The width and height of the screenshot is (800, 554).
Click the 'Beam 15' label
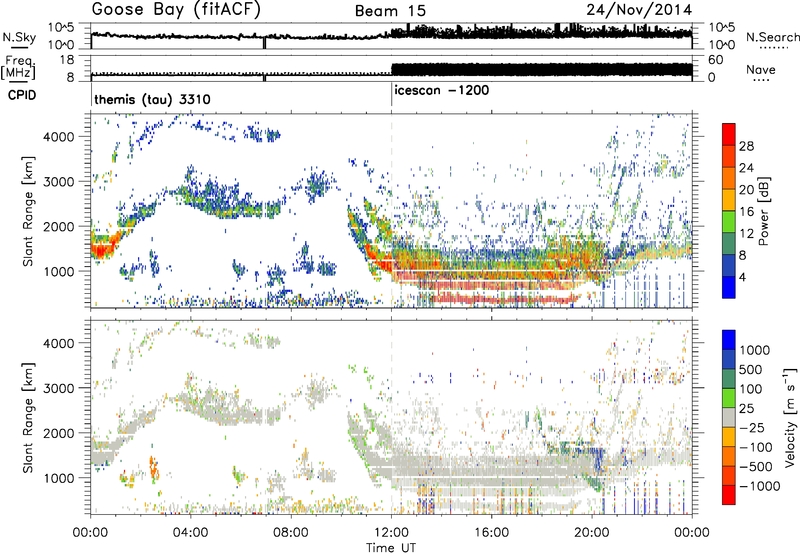pos(390,11)
